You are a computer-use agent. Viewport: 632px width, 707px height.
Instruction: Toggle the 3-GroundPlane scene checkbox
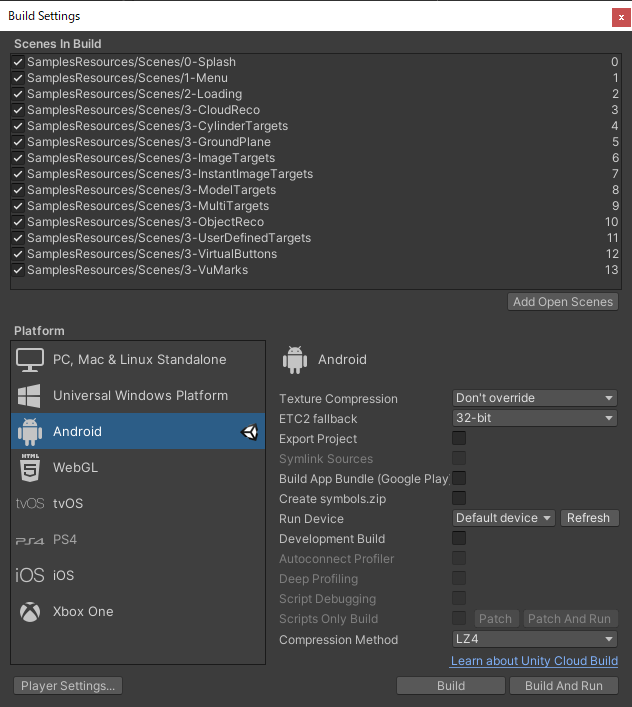[18, 142]
